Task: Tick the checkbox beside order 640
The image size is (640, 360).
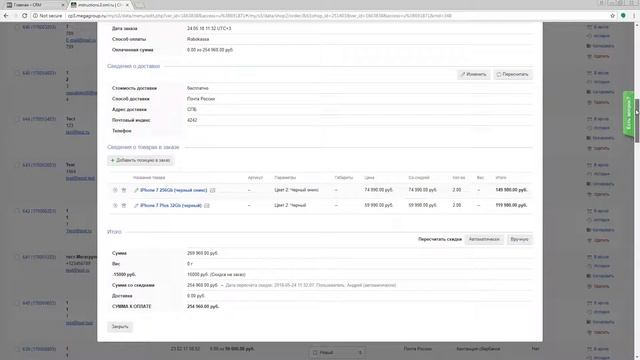Action: [17, 303]
